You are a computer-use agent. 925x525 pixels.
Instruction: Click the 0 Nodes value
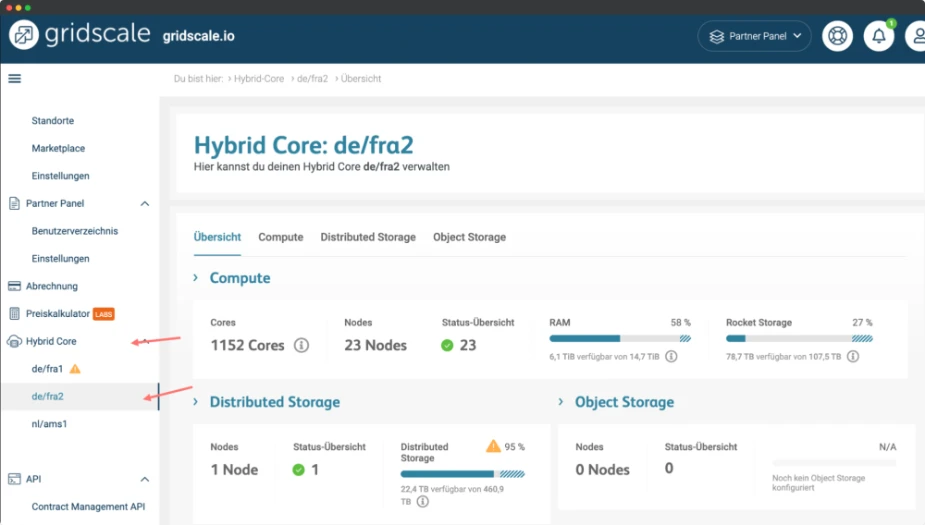[602, 470]
